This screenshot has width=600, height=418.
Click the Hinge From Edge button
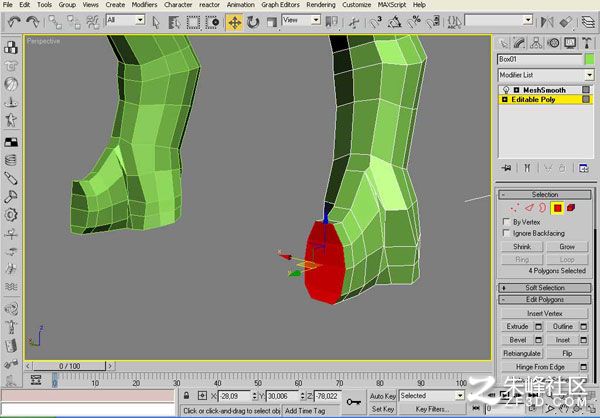tap(540, 367)
